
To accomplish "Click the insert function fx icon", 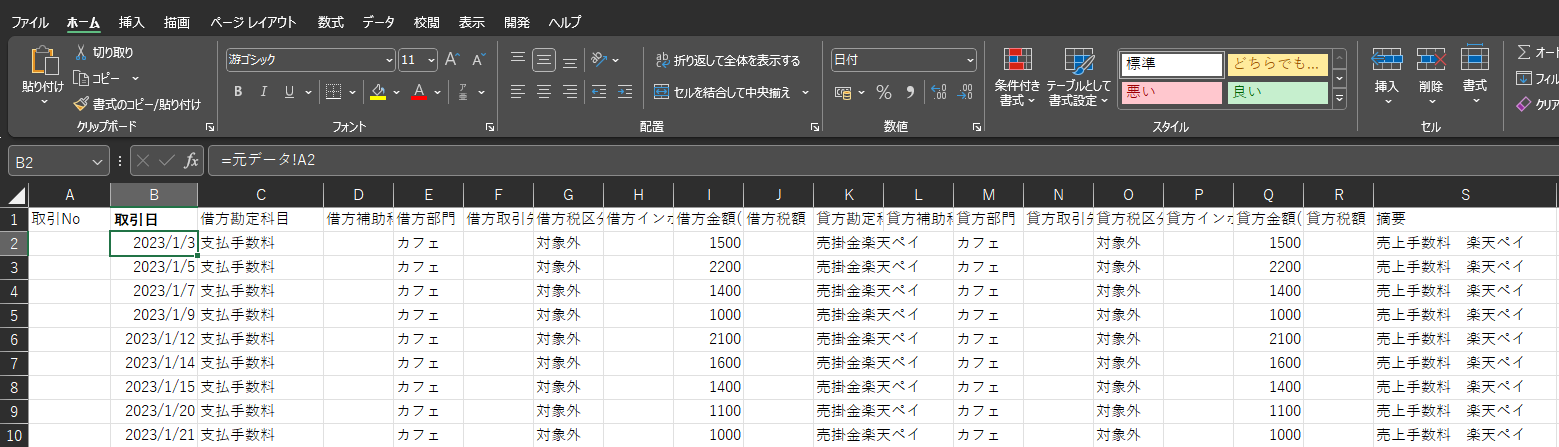I will pos(191,160).
